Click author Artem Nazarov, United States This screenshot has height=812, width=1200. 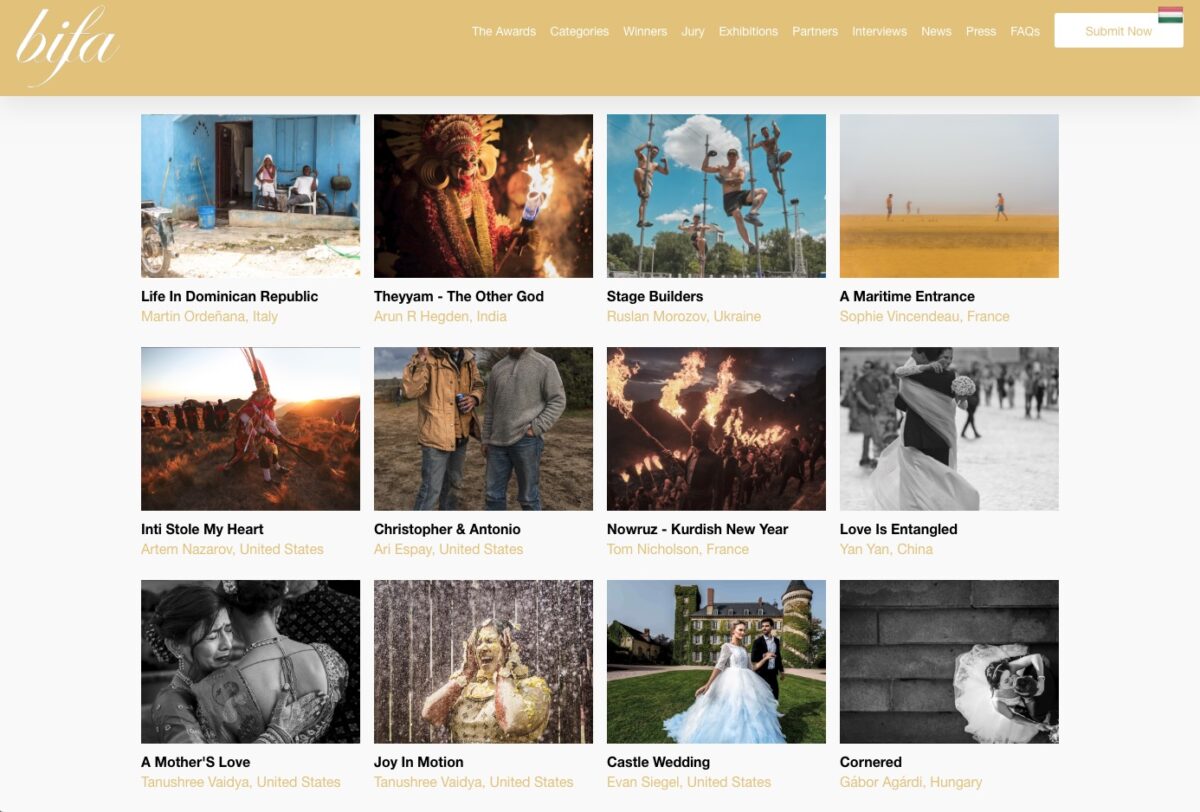pyautogui.click(x=232, y=549)
